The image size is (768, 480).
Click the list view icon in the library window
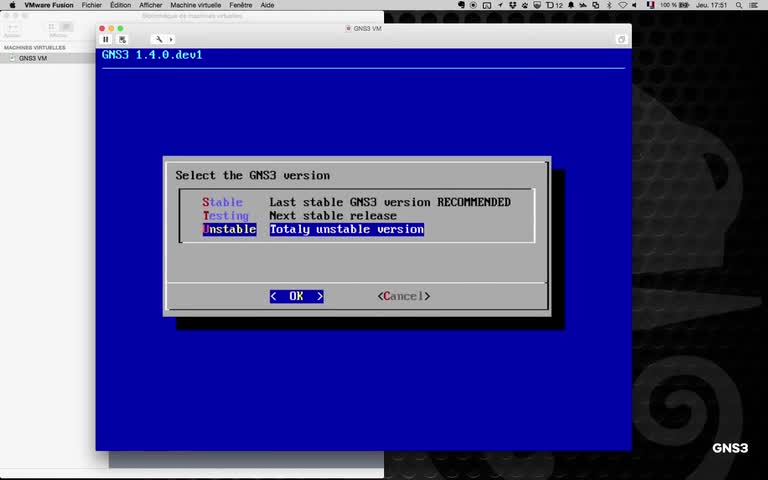click(67, 26)
